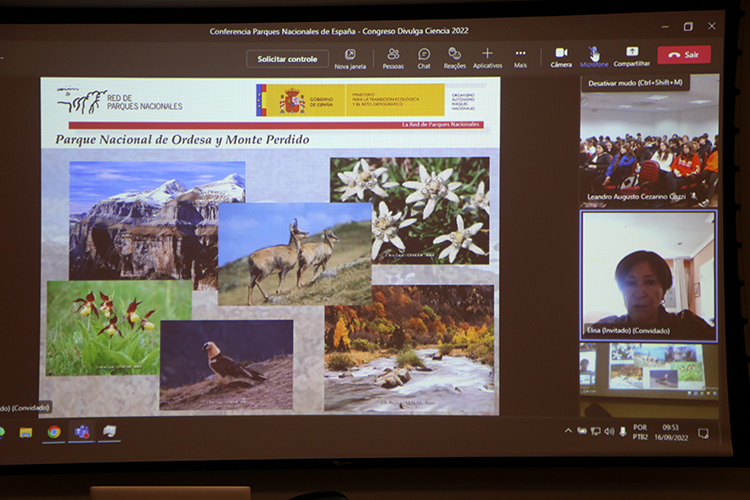Show hidden system tray icons
The width and height of the screenshot is (750, 500).
[x=568, y=431]
